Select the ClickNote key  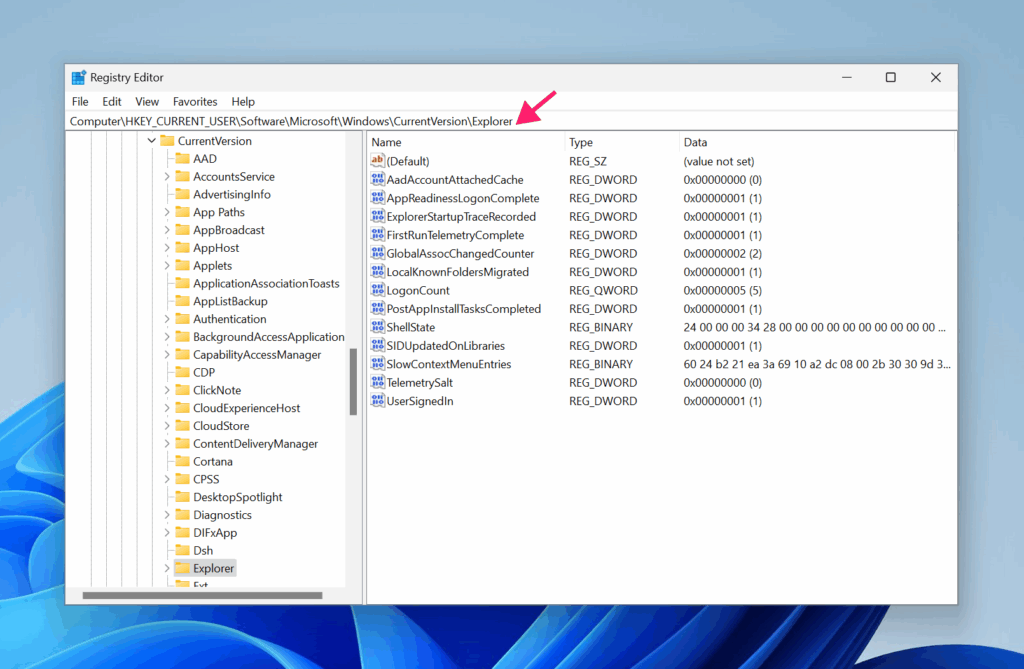pyautogui.click(x=217, y=389)
